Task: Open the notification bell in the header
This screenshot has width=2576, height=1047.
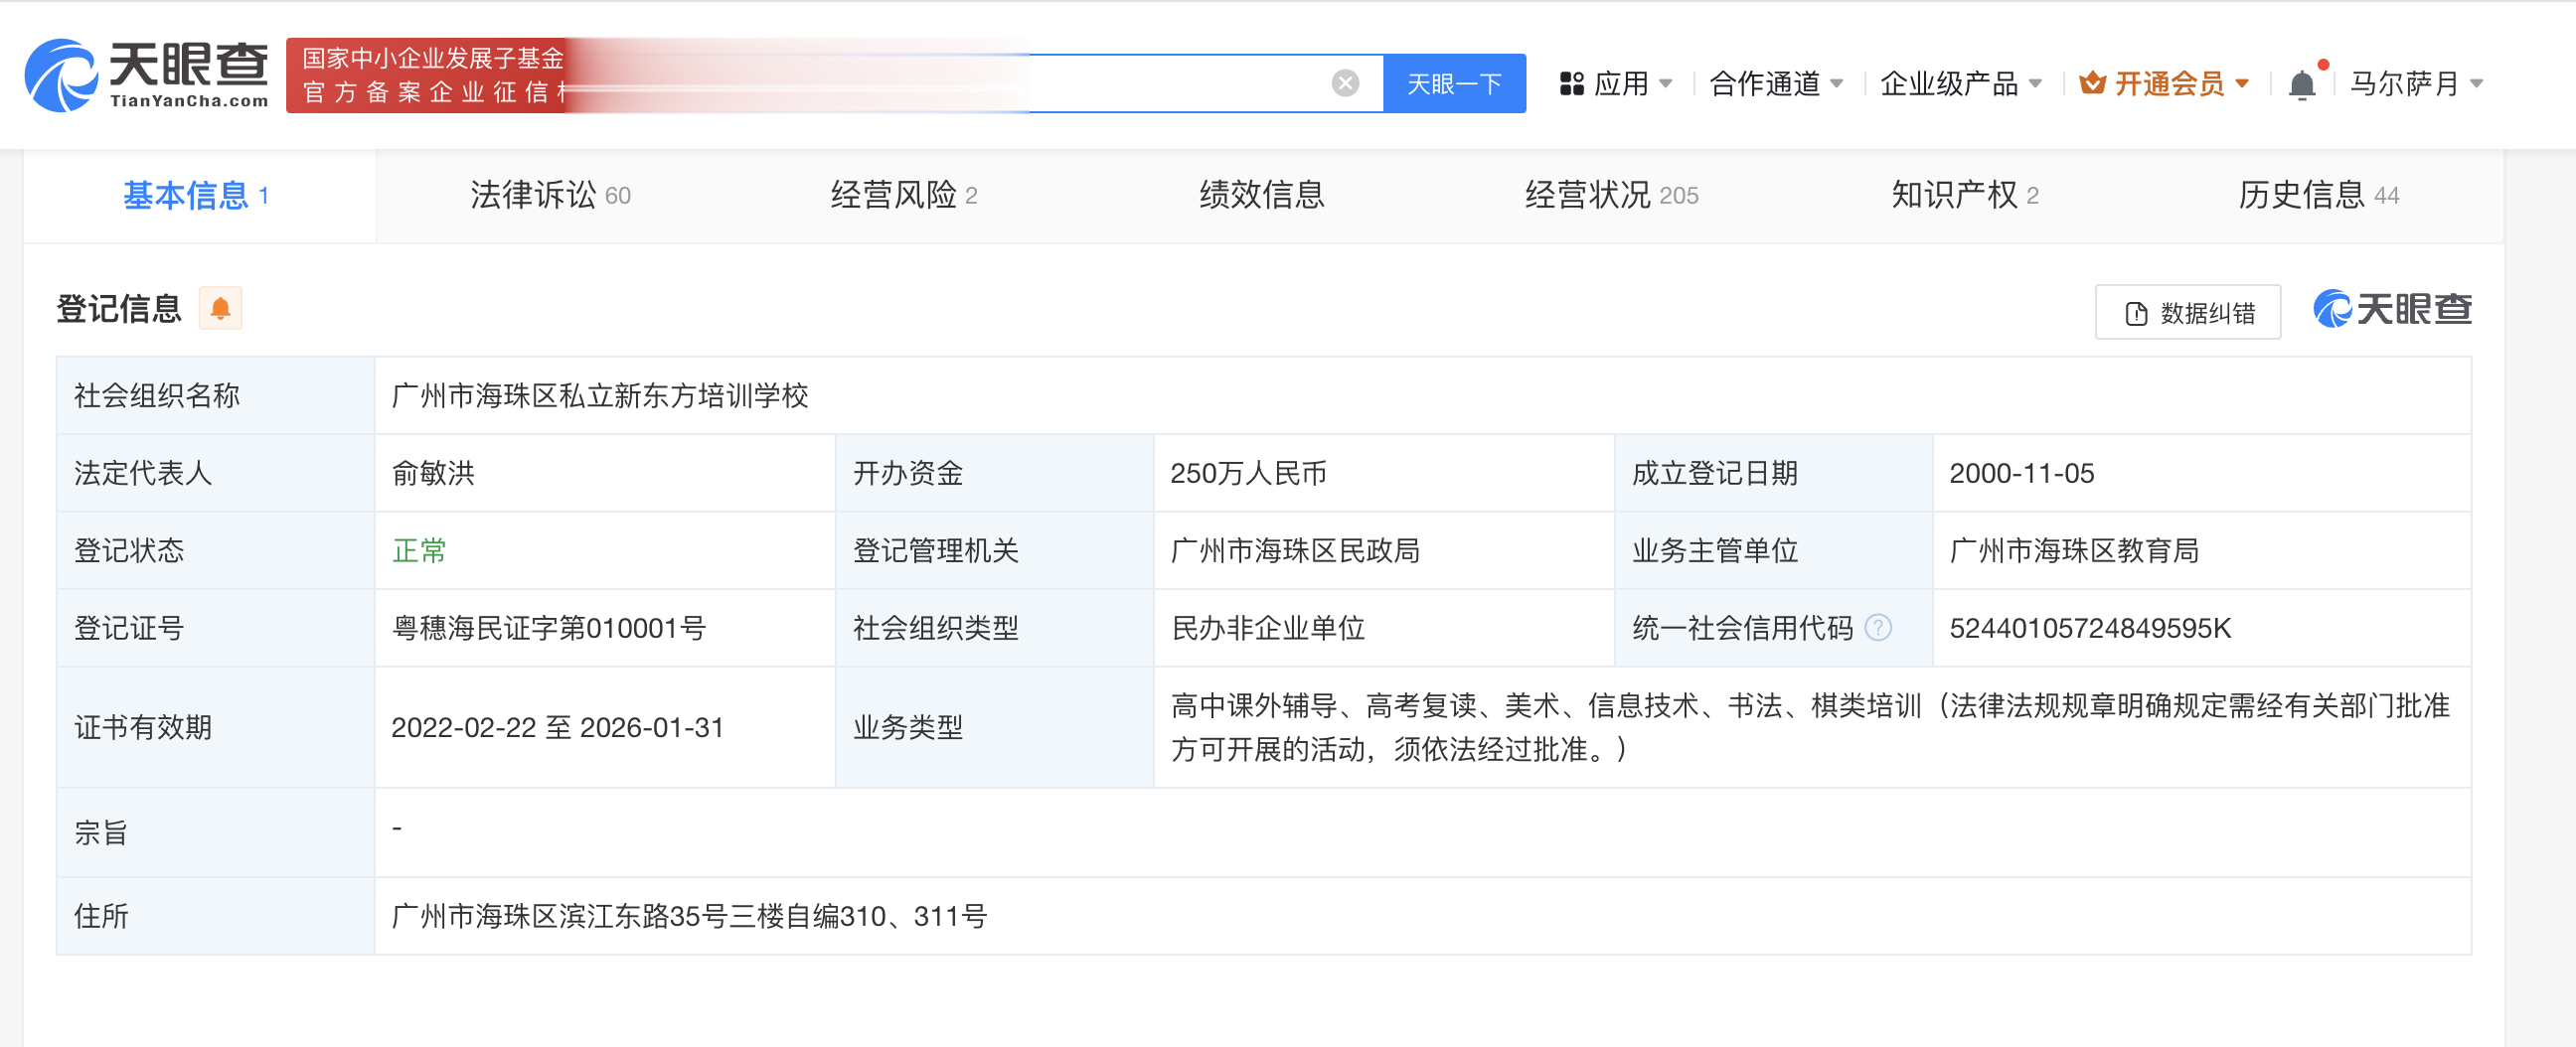Action: [2302, 85]
